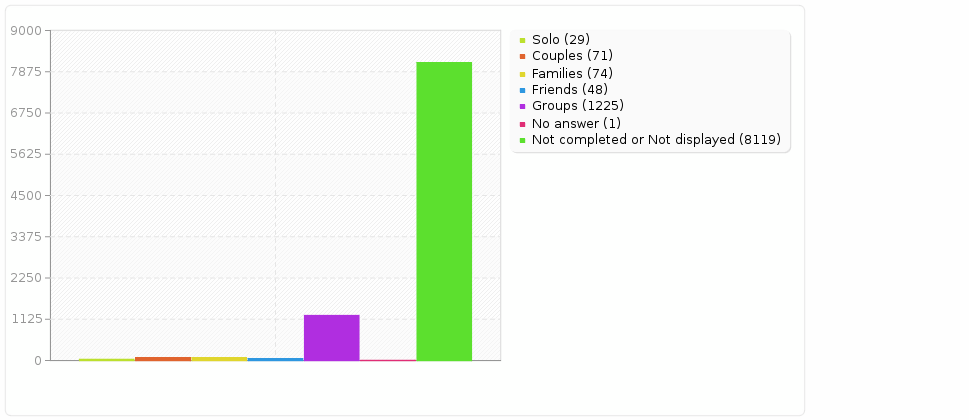969x420 pixels.
Task: Select the 'Families (74)' legend label
Action: click(x=572, y=73)
